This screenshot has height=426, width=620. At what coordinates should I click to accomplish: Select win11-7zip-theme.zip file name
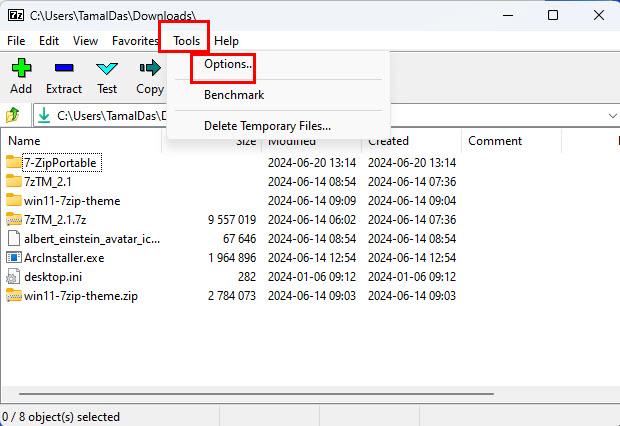81,295
